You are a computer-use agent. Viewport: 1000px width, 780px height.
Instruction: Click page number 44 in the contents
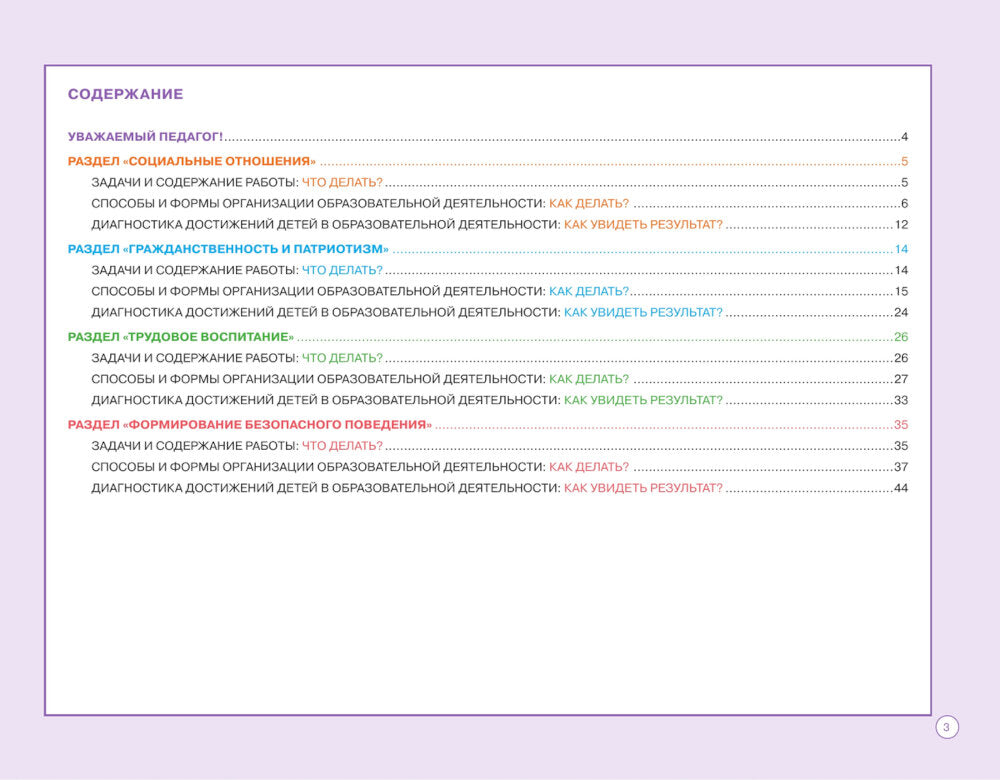pyautogui.click(x=900, y=488)
